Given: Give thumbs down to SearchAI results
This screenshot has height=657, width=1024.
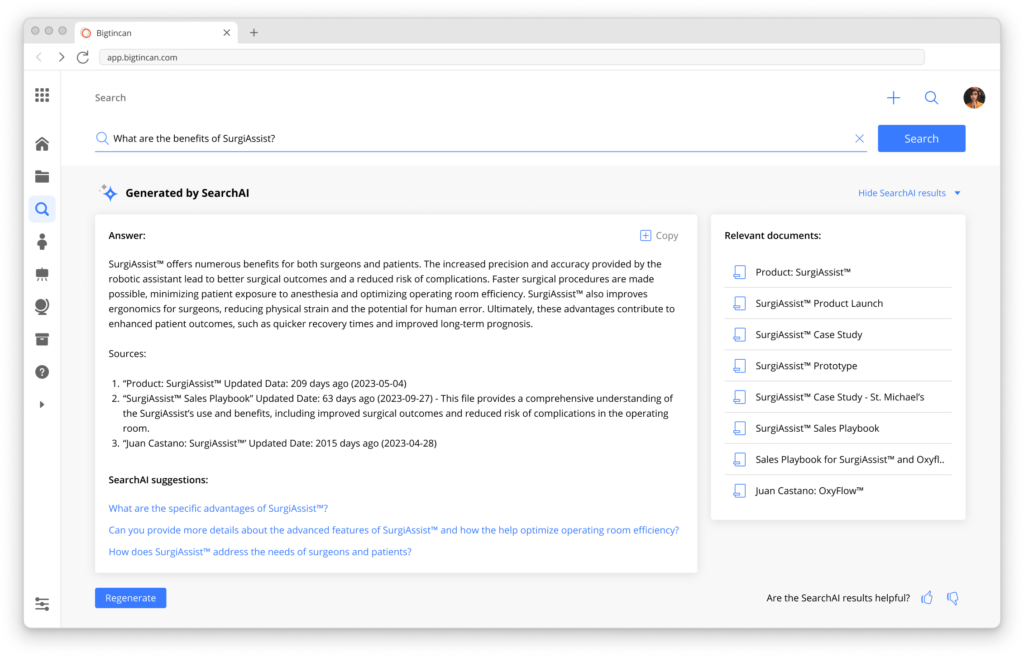Looking at the screenshot, I should (953, 598).
